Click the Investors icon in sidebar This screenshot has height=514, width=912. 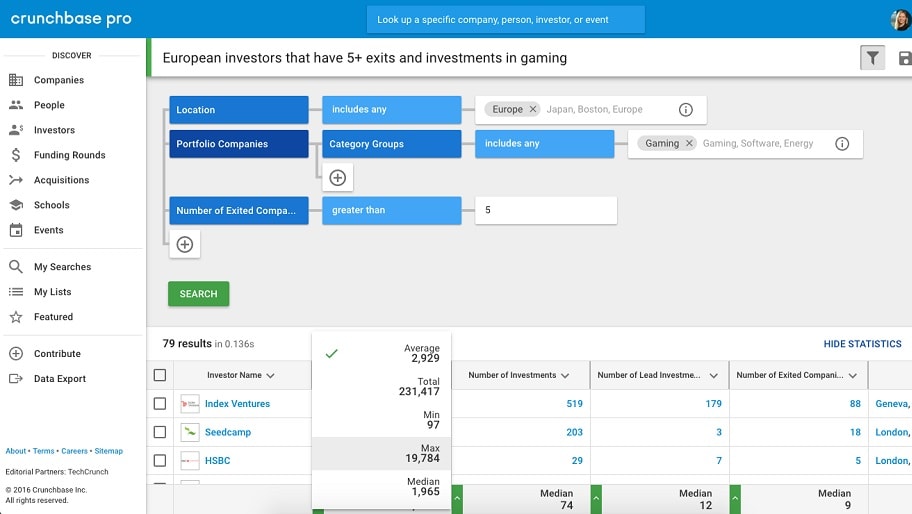pyautogui.click(x=16, y=130)
